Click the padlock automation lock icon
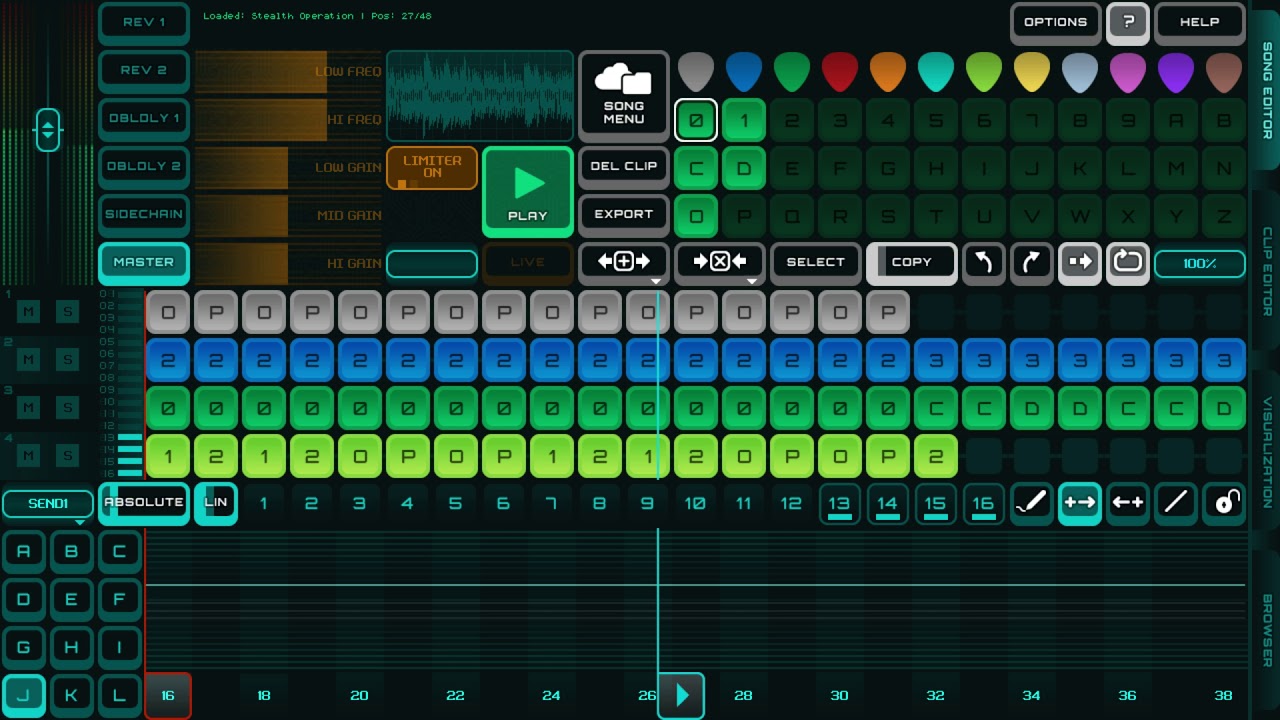Image resolution: width=1280 pixels, height=720 pixels. (1224, 503)
